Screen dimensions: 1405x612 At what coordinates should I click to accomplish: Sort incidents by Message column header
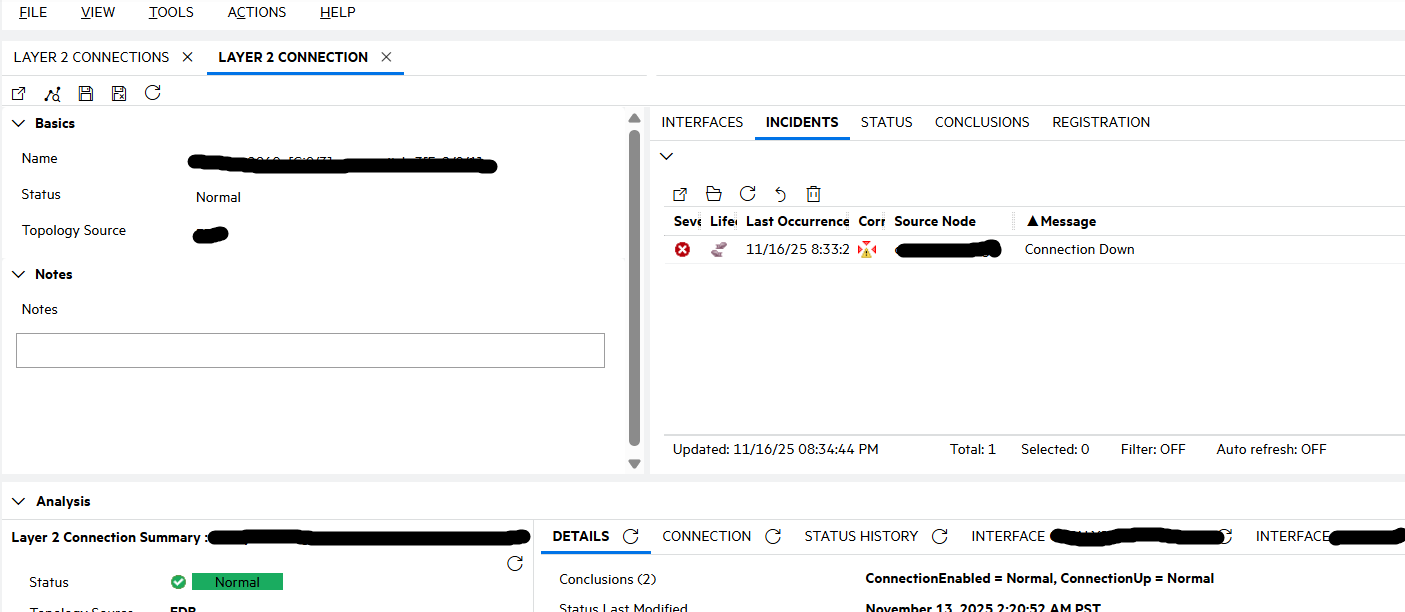pyautogui.click(x=1068, y=221)
